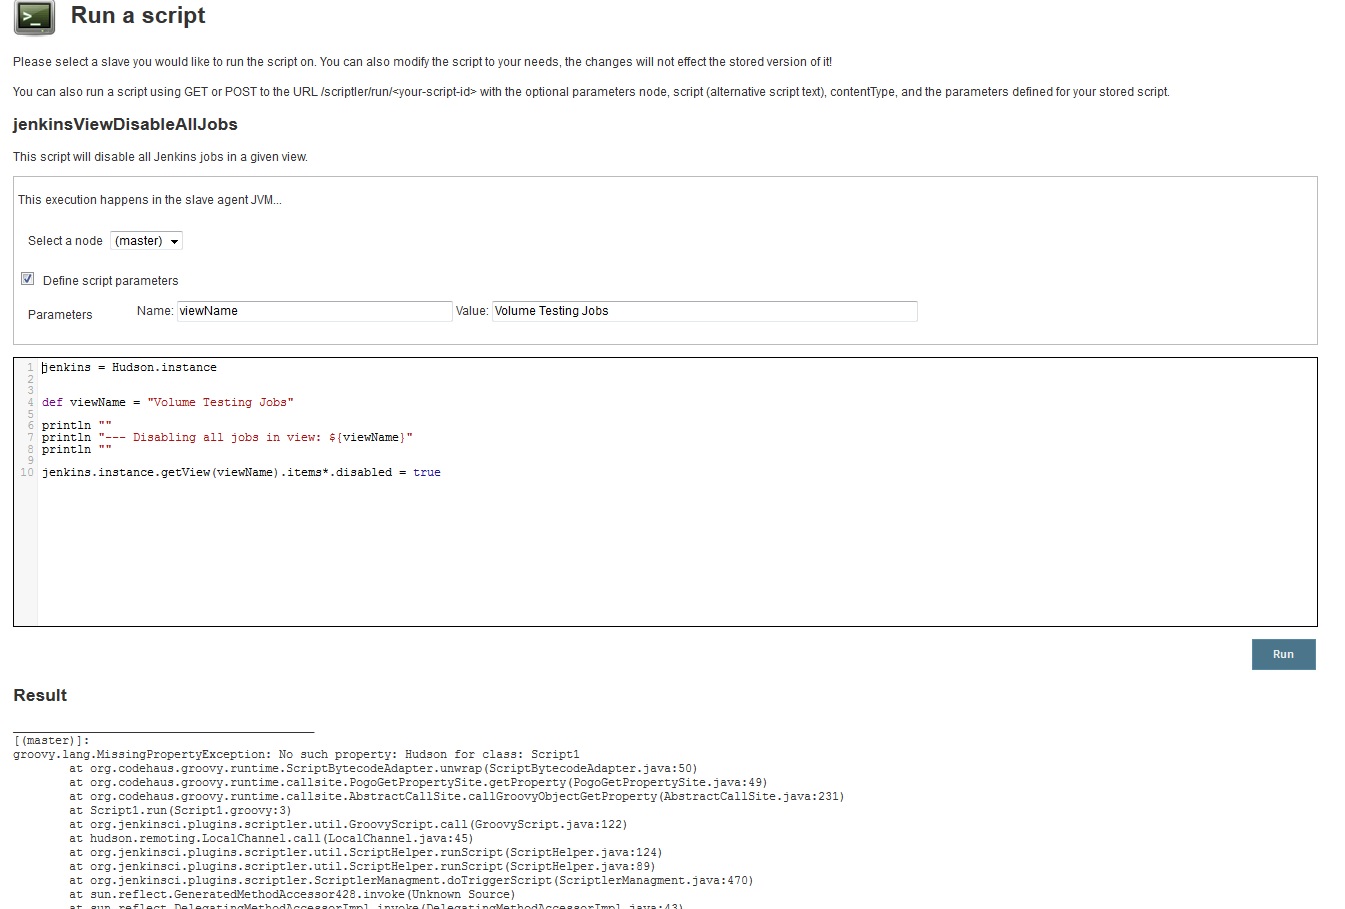This screenshot has height=909, width=1345.
Task: Click inside the viewName parameter field
Action: (313, 311)
